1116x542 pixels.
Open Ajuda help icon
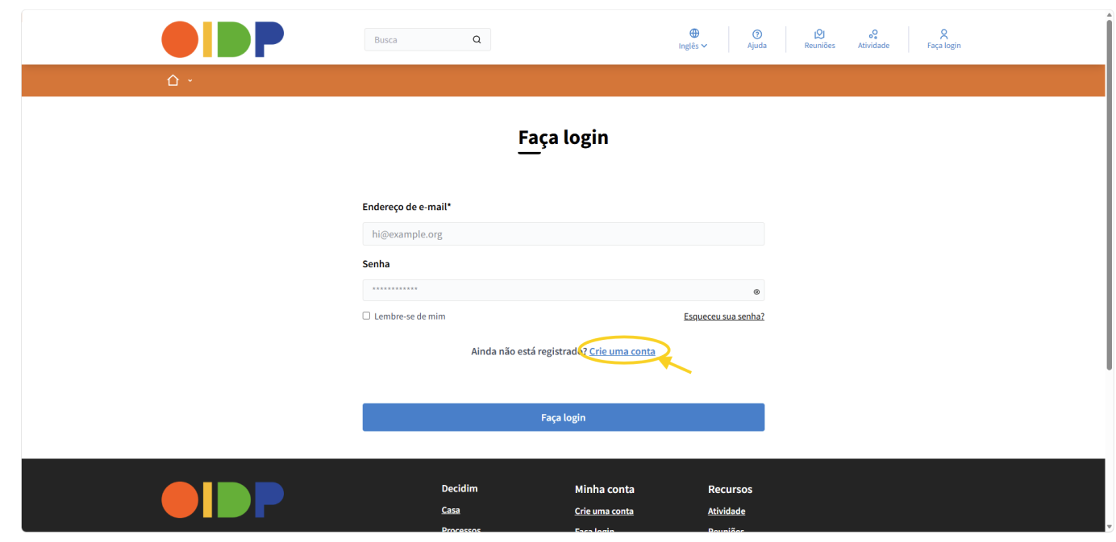(757, 33)
